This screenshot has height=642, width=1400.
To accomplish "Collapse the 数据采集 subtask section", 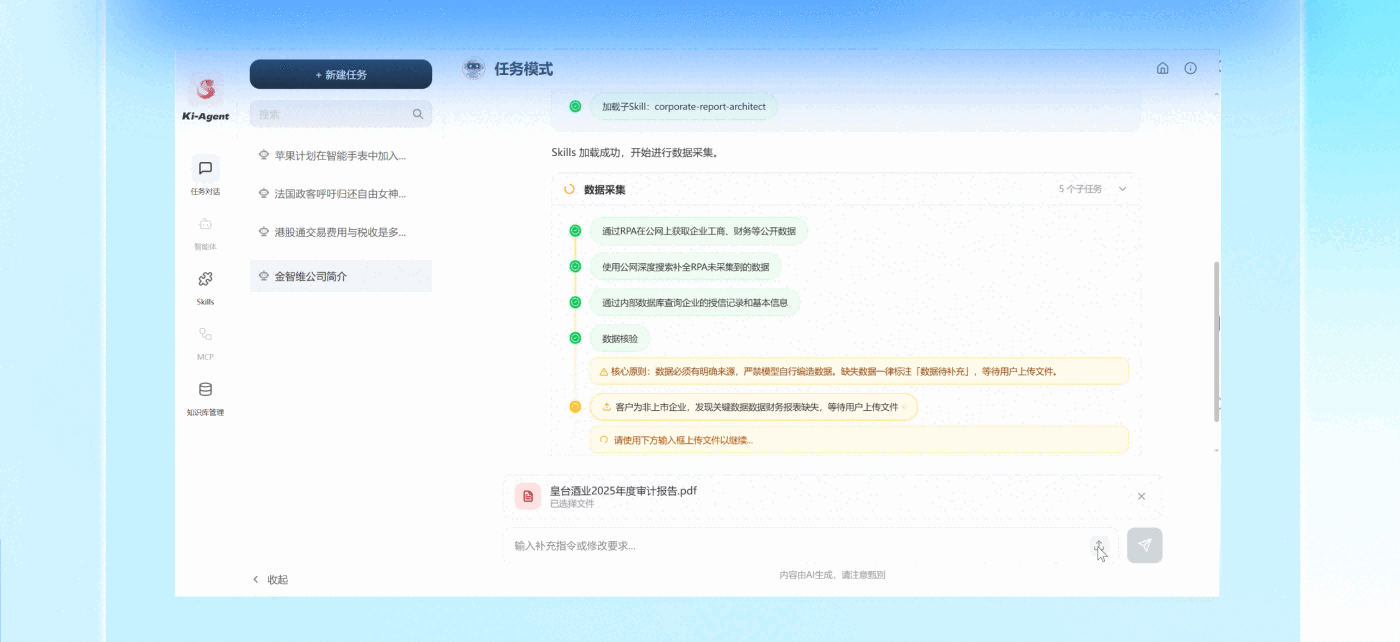I will pos(1122,189).
